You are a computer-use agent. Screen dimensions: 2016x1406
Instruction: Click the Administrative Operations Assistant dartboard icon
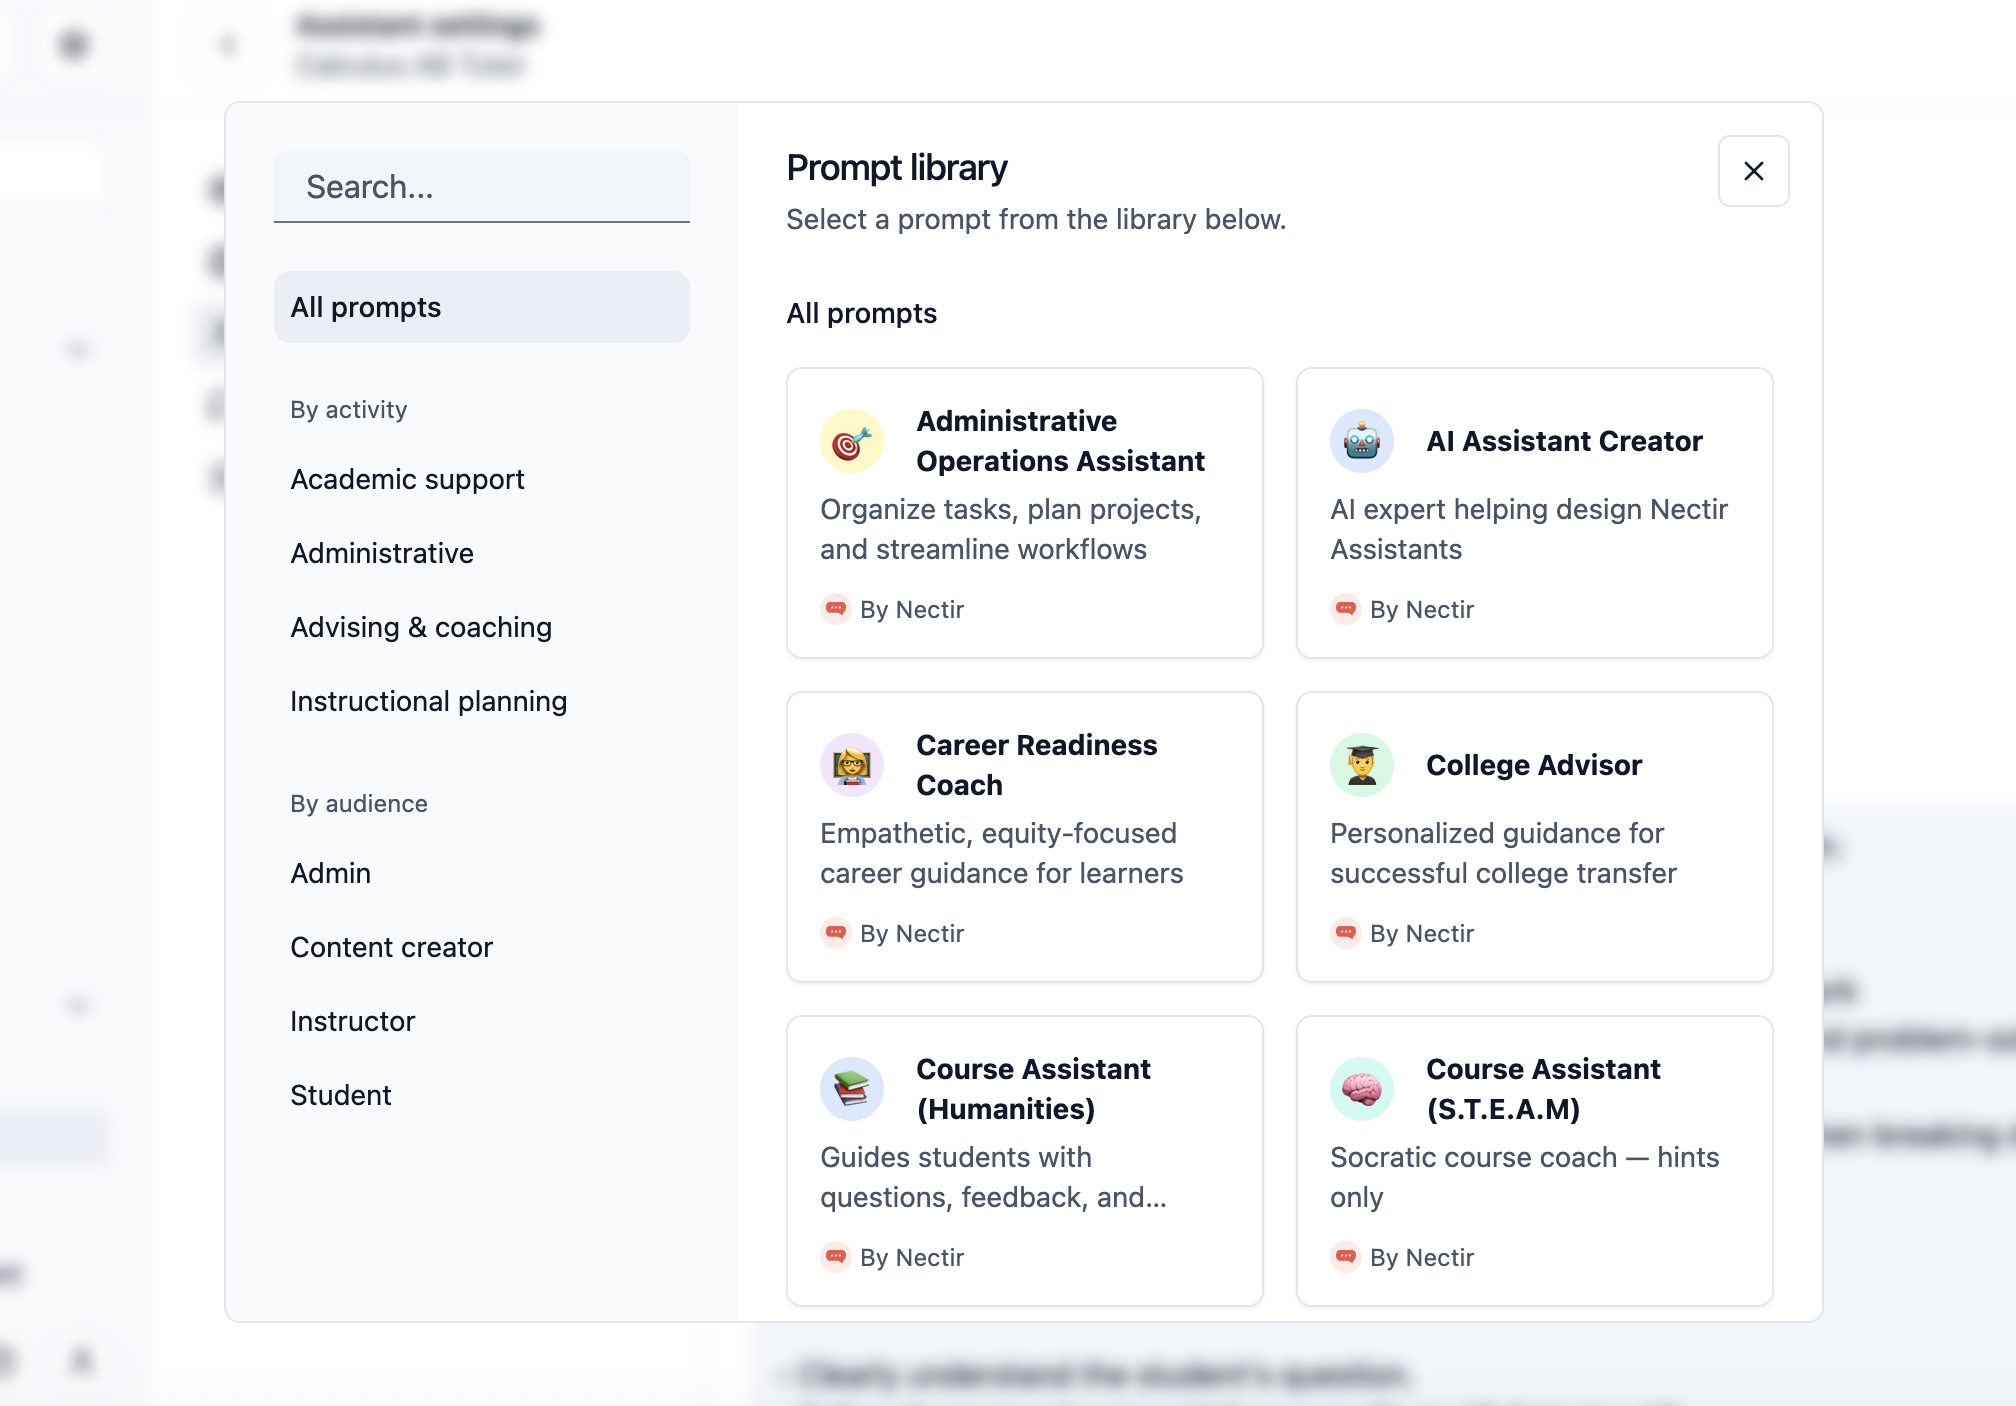pyautogui.click(x=851, y=440)
